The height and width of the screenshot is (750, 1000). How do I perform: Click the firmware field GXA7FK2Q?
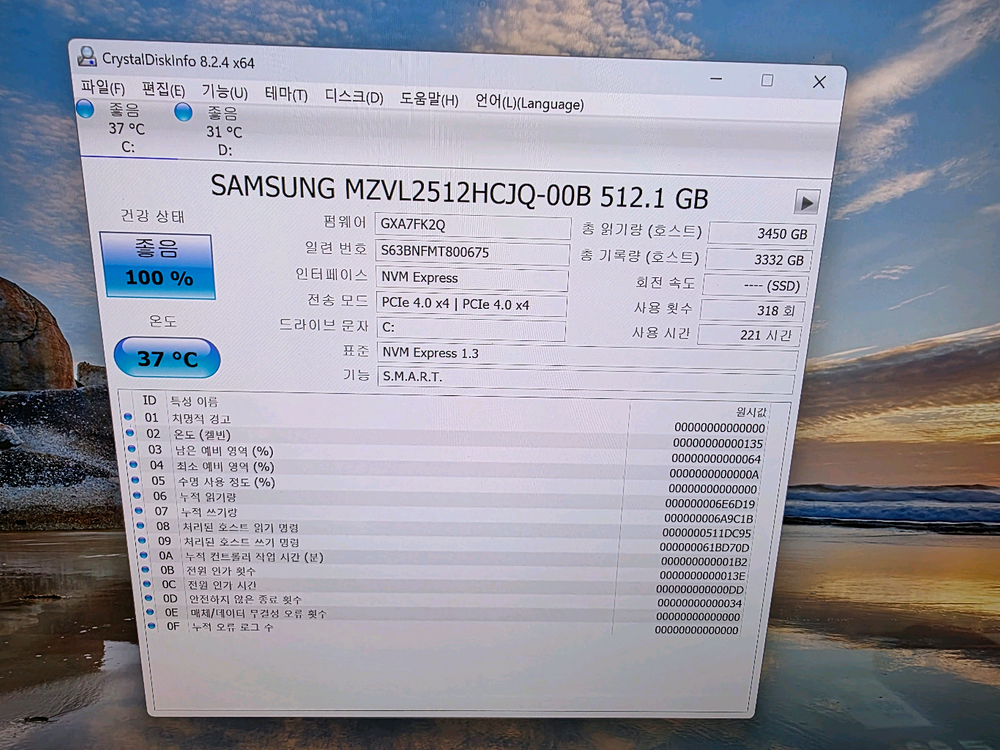(473, 226)
